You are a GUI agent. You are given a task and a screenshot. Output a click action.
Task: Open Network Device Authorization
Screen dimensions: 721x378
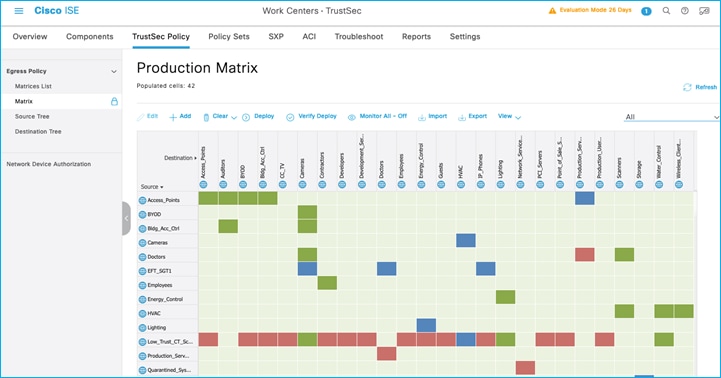click(49, 164)
